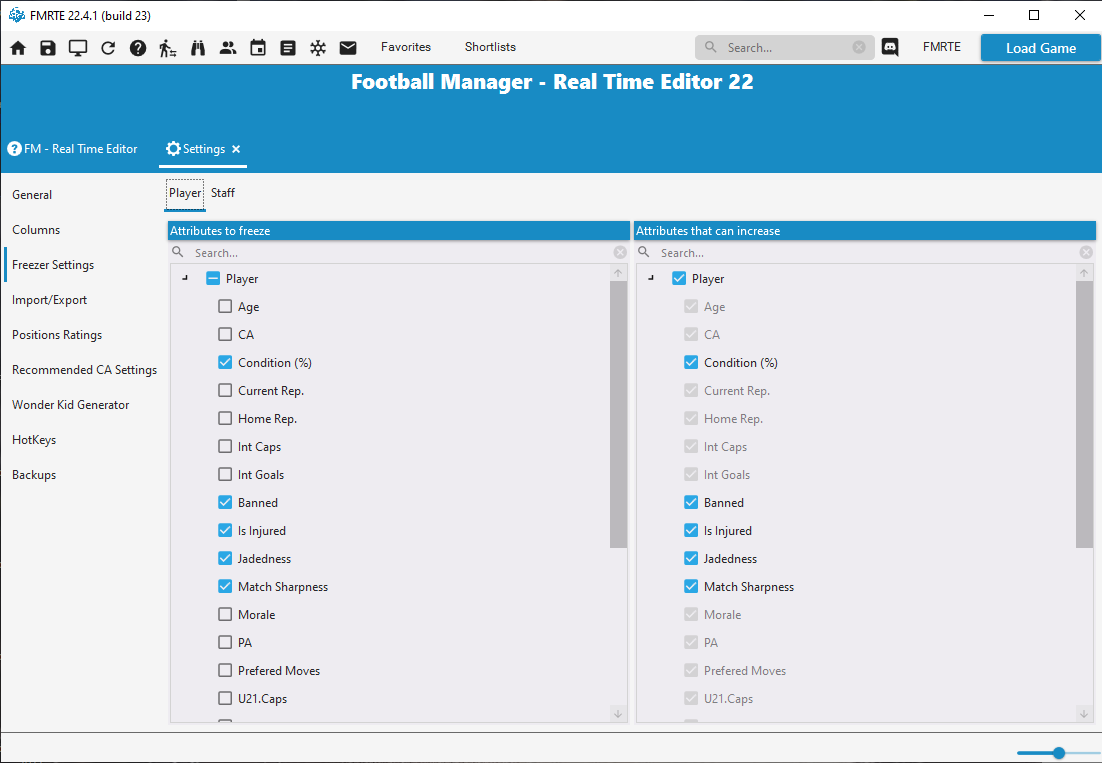This screenshot has width=1102, height=766.
Task: Uncheck Is Injured in Attributes to freeze
Action: tap(225, 531)
